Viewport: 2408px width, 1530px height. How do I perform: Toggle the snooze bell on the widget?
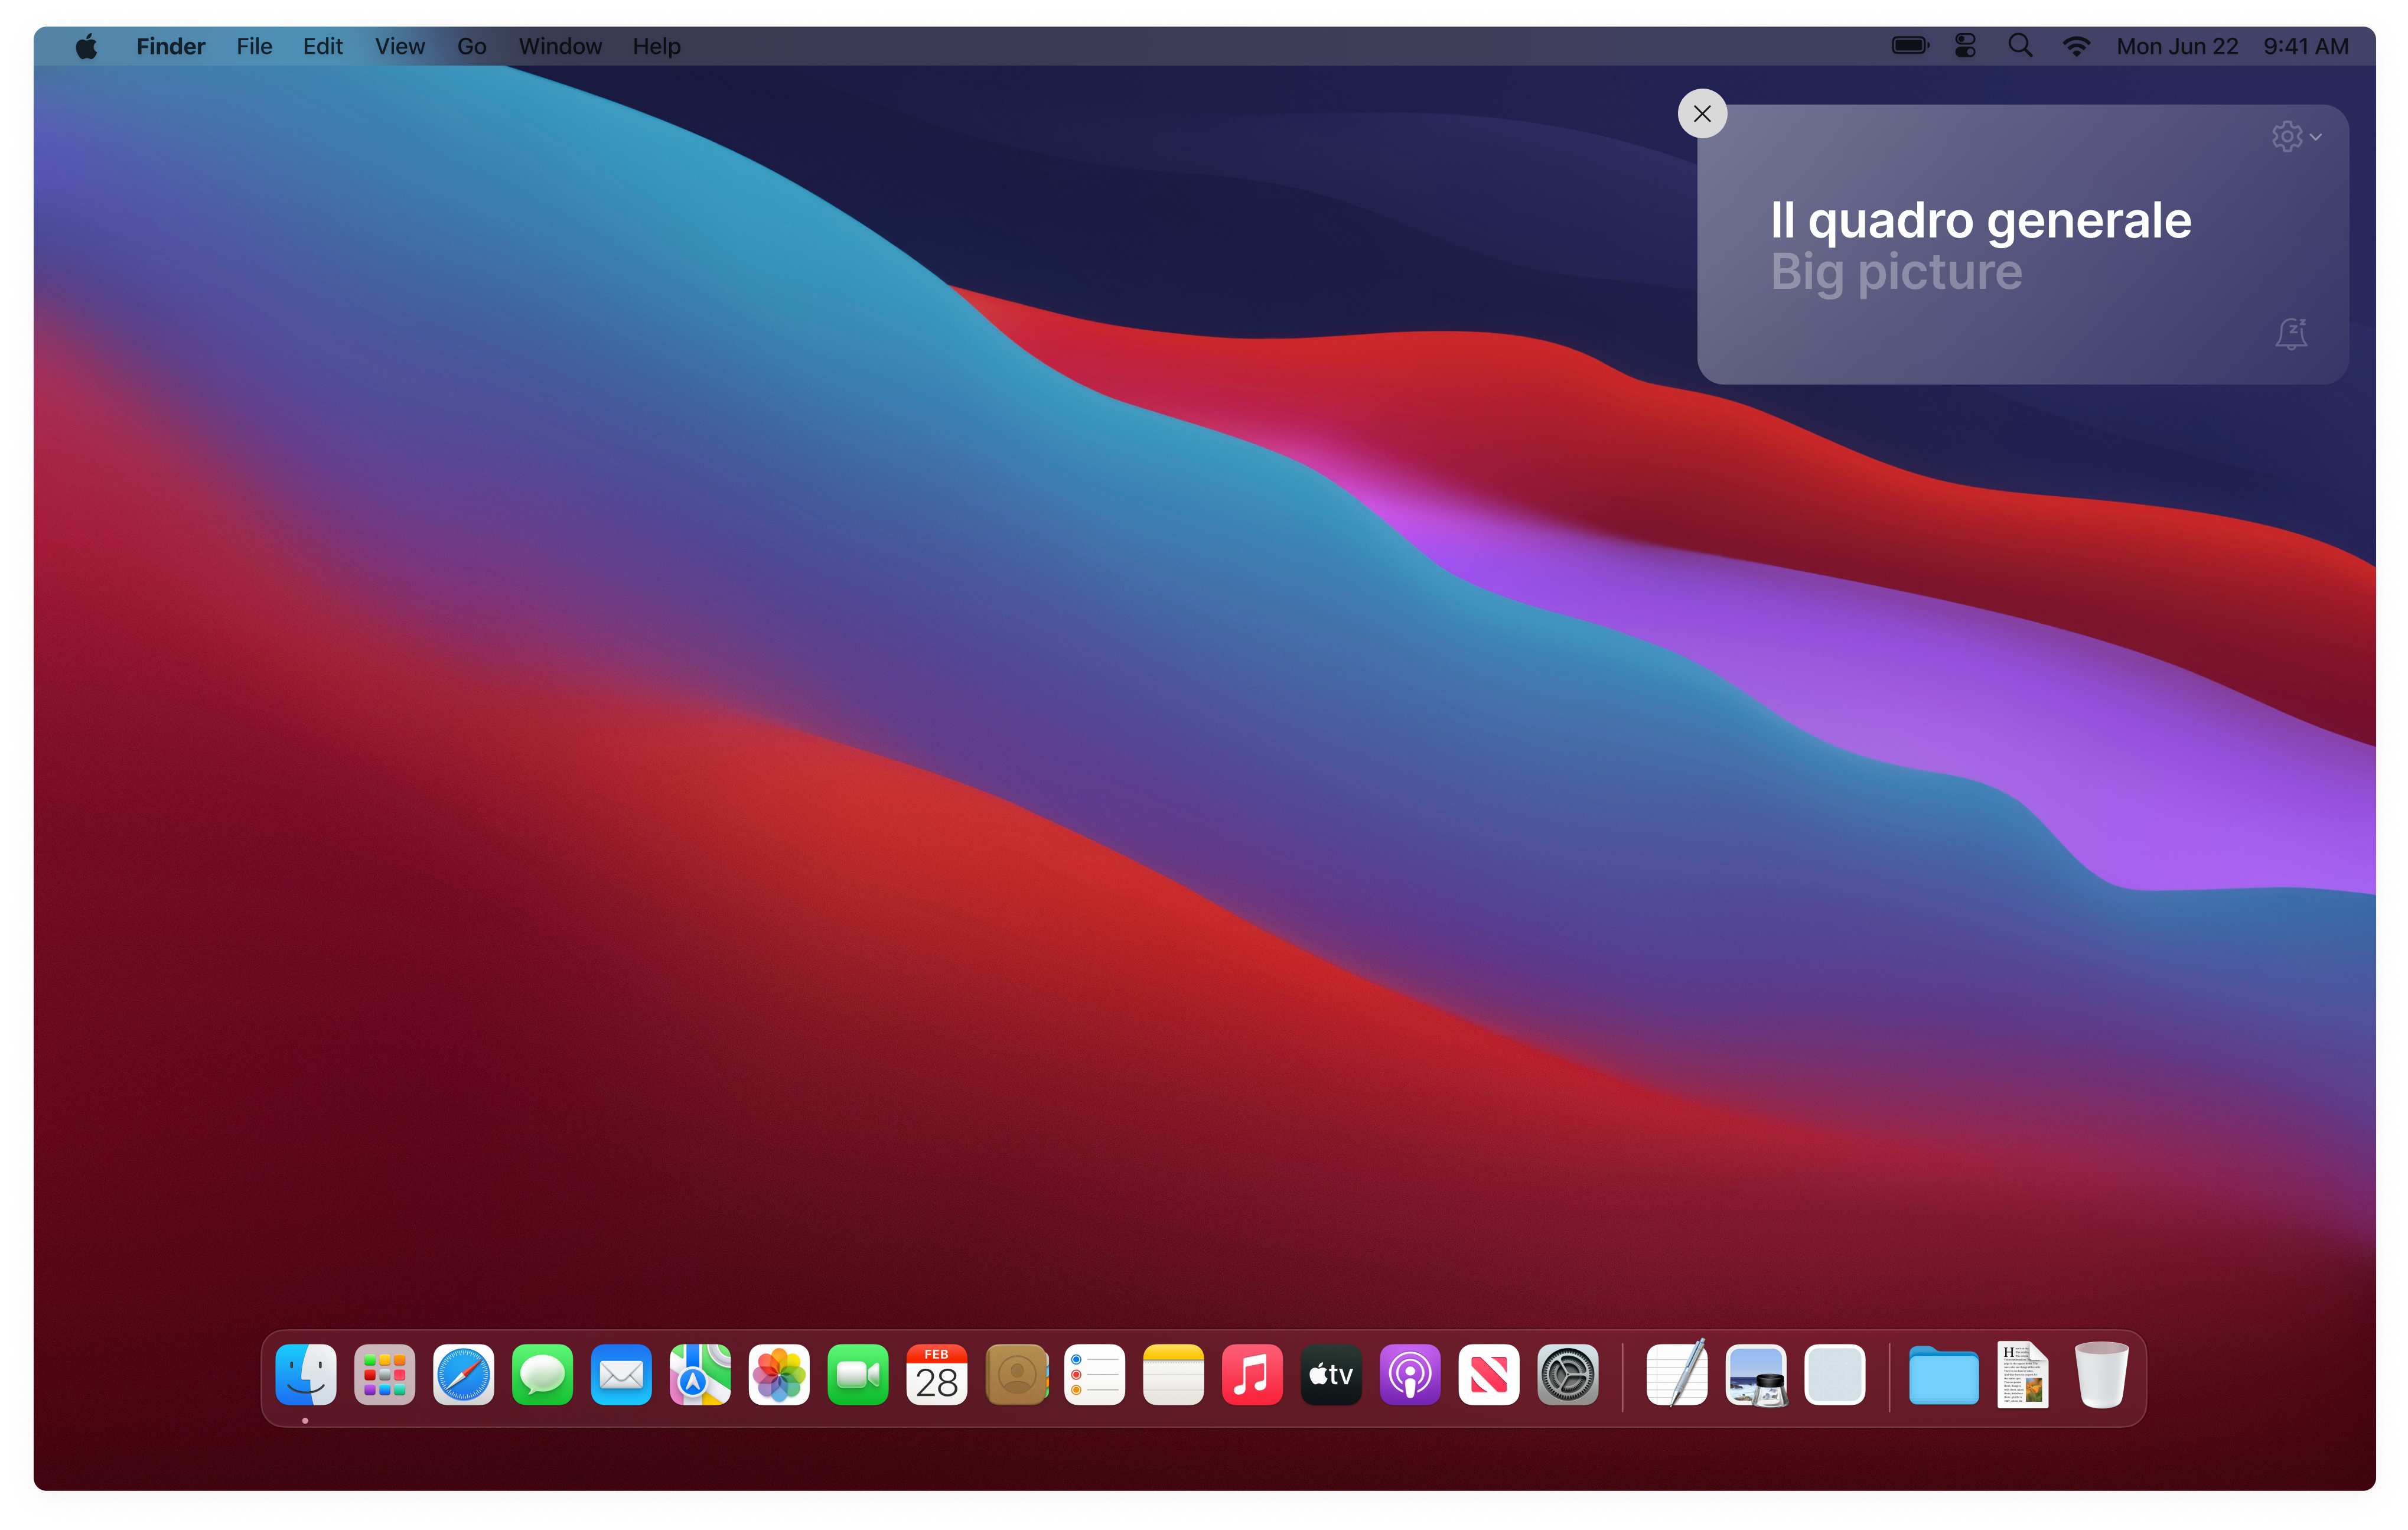point(2291,334)
